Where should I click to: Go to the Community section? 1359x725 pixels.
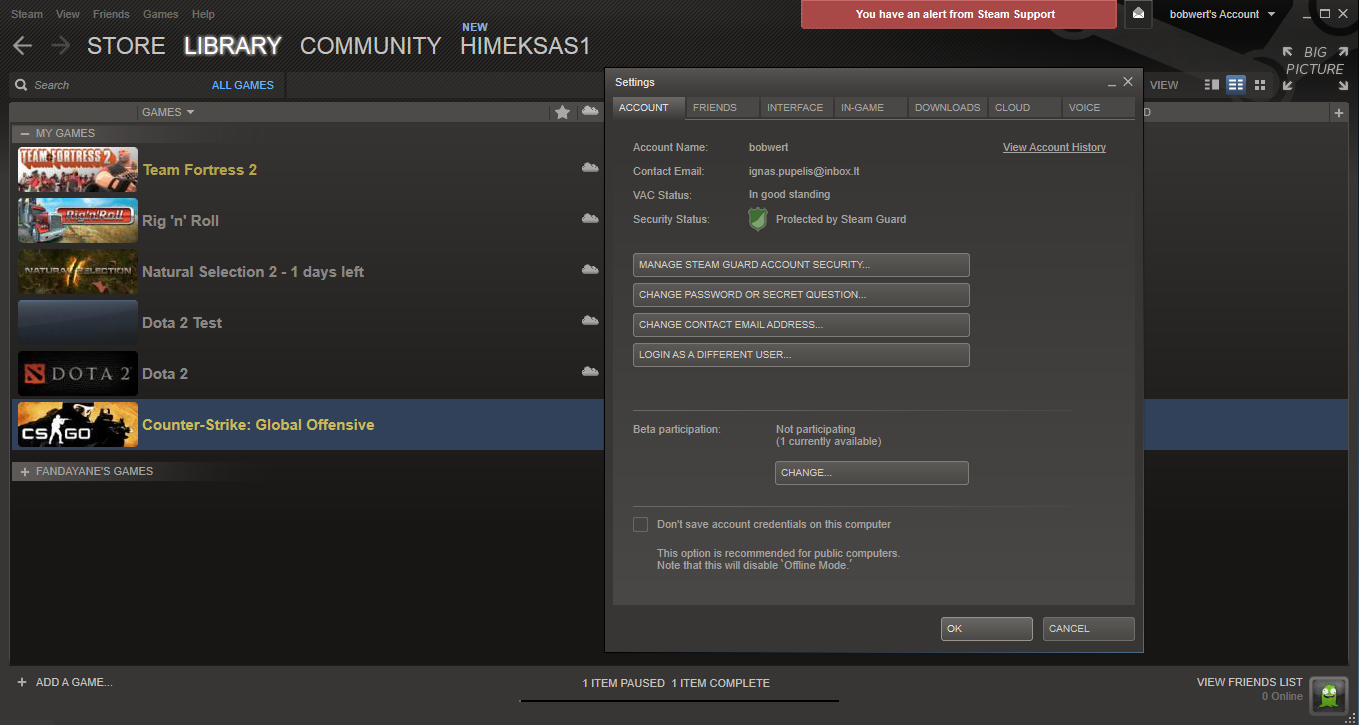[x=371, y=46]
